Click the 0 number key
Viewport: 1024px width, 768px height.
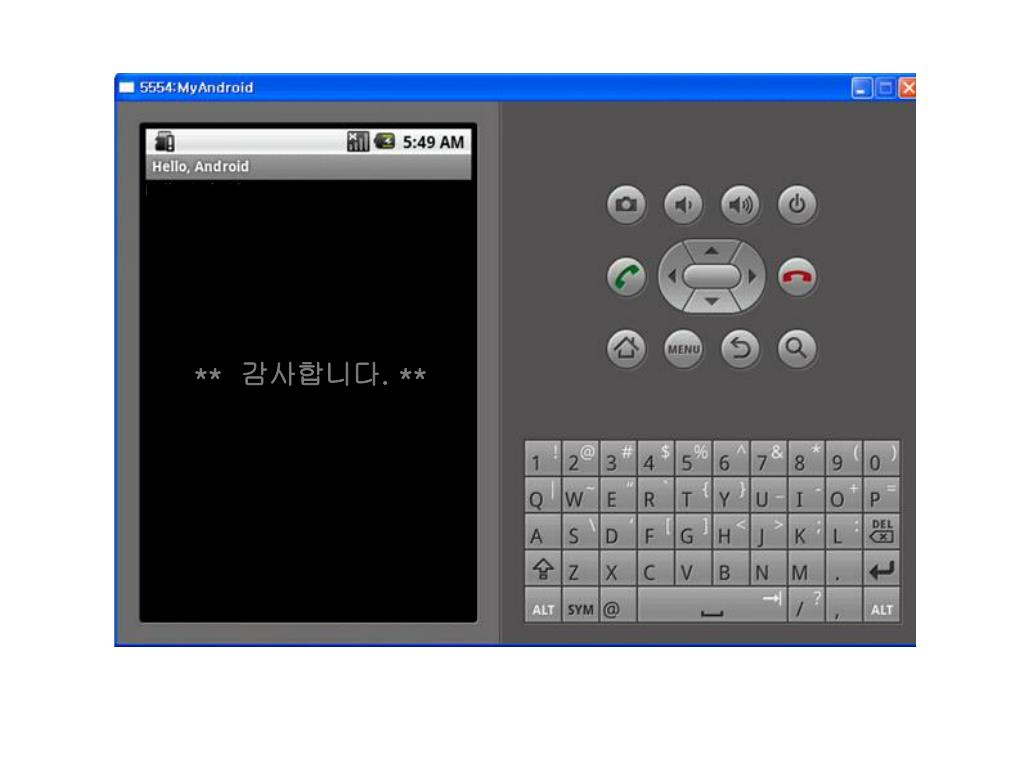(882, 458)
